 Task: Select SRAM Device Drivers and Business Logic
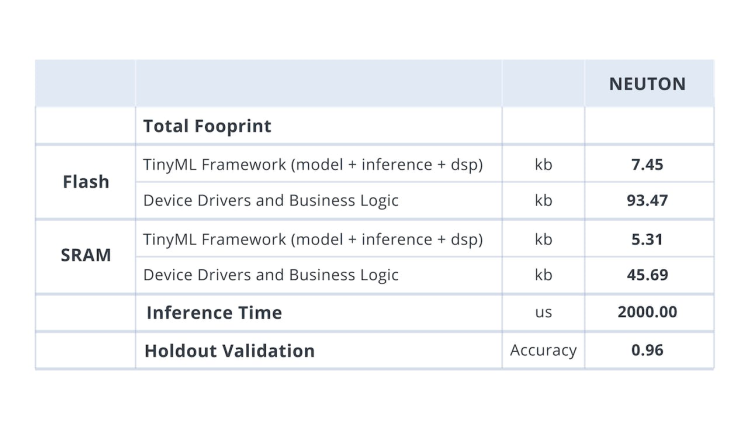271,274
